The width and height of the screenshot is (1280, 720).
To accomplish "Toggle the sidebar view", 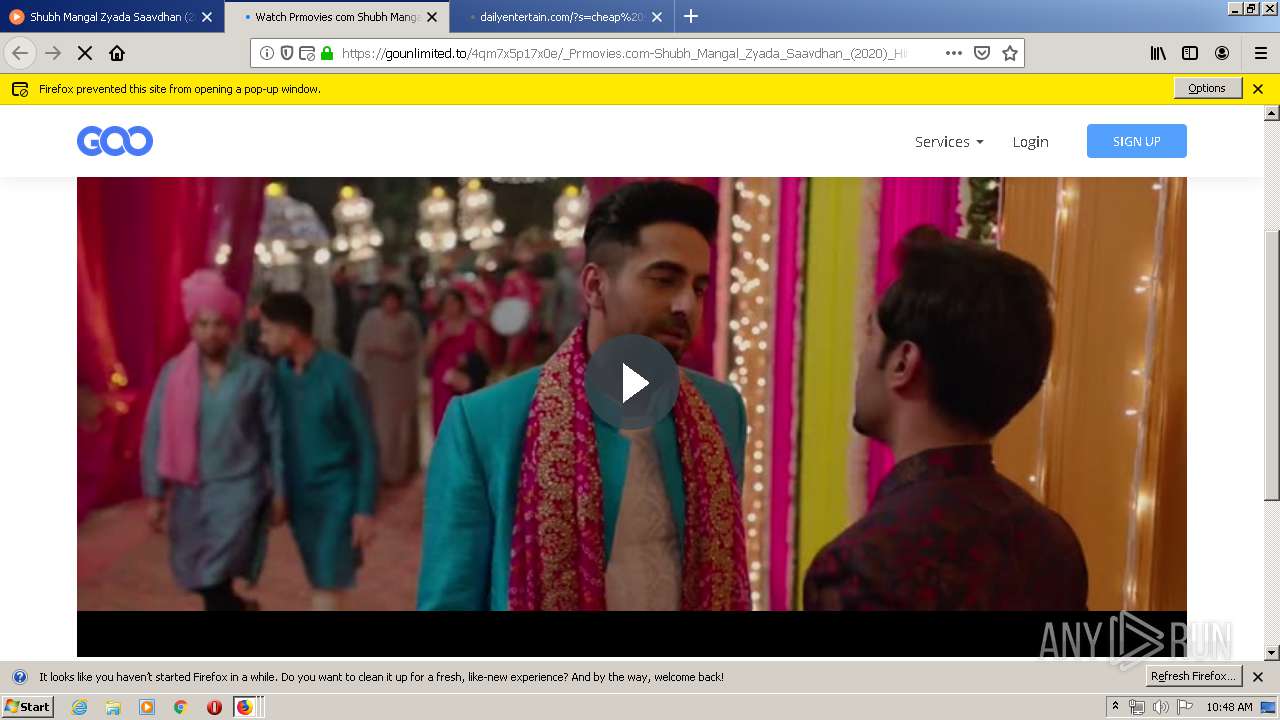I will [1190, 53].
